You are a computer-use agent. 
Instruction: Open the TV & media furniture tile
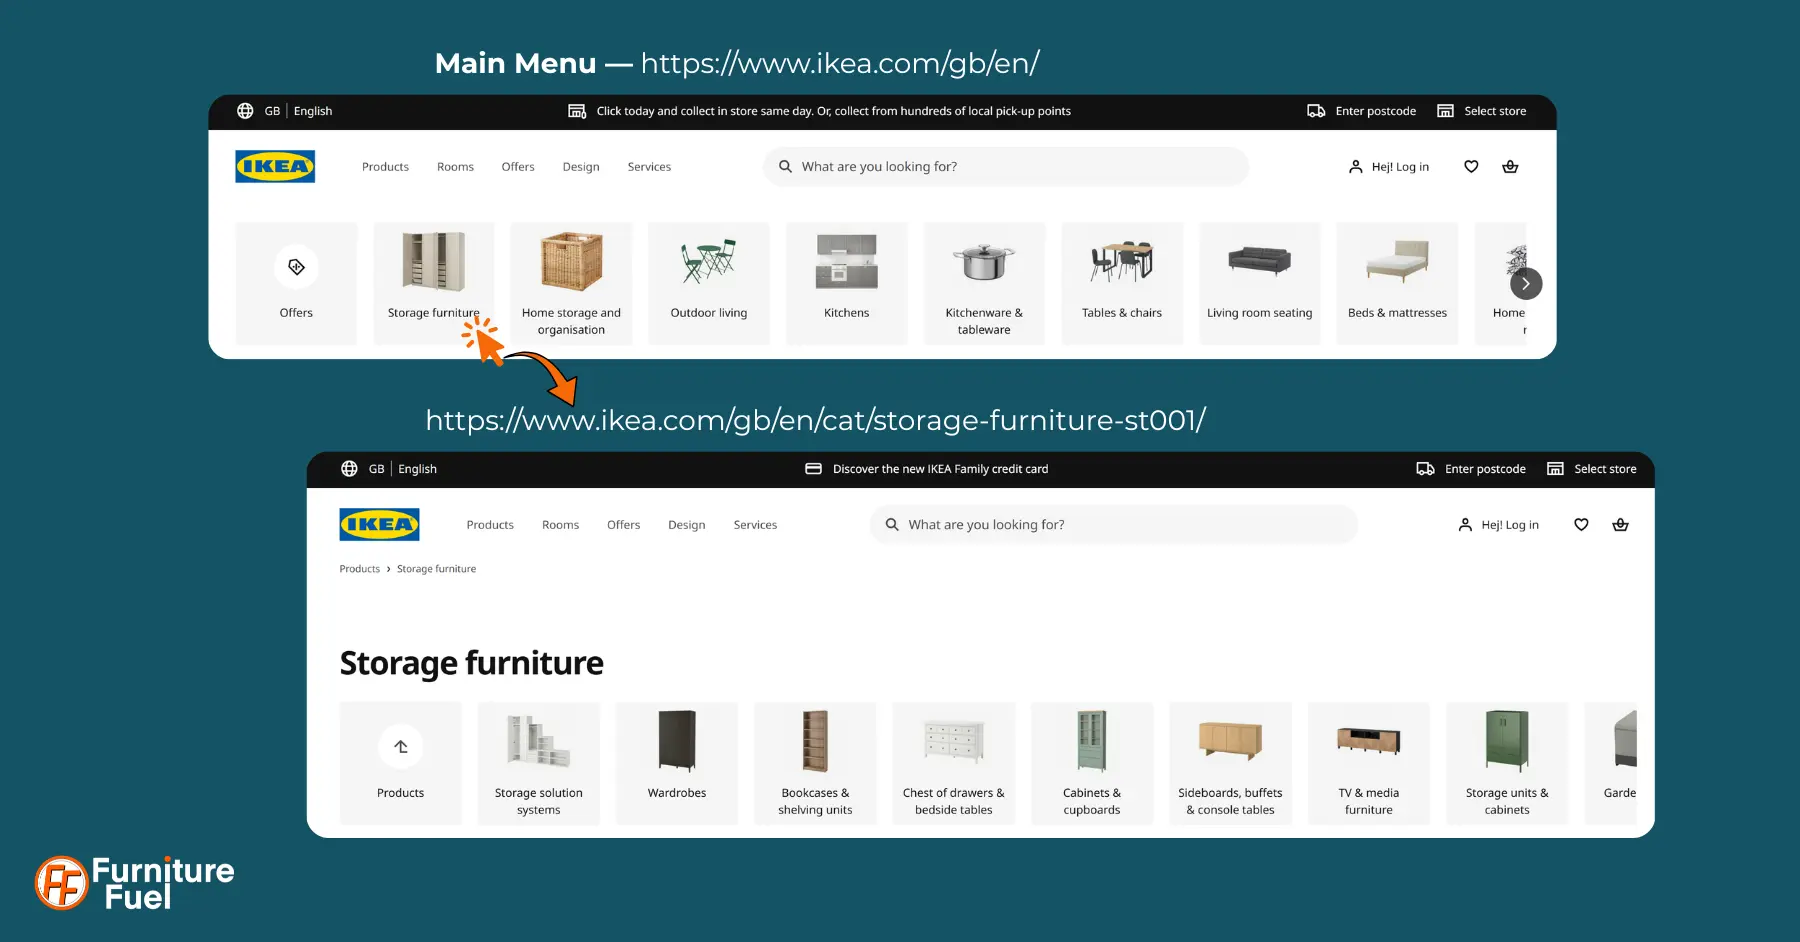click(1369, 763)
